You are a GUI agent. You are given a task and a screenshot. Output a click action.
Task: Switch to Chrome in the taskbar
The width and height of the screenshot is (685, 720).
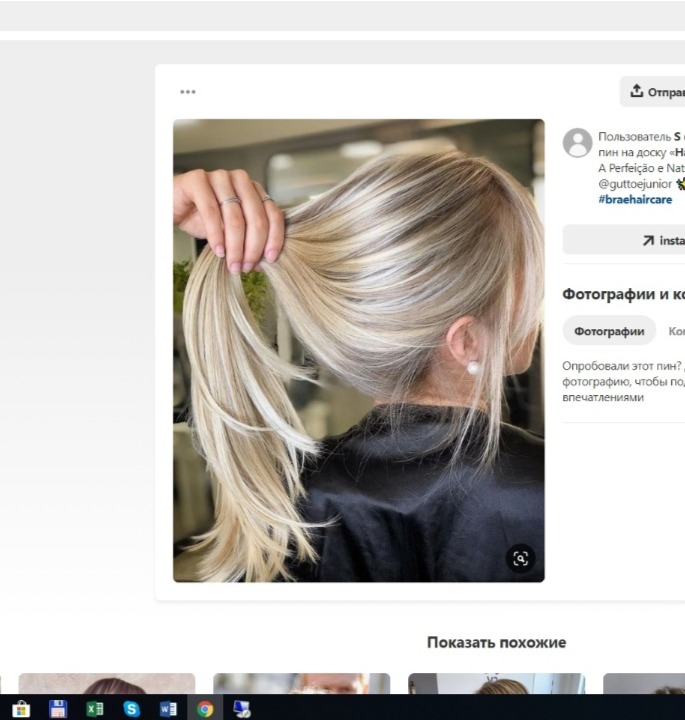point(205,708)
